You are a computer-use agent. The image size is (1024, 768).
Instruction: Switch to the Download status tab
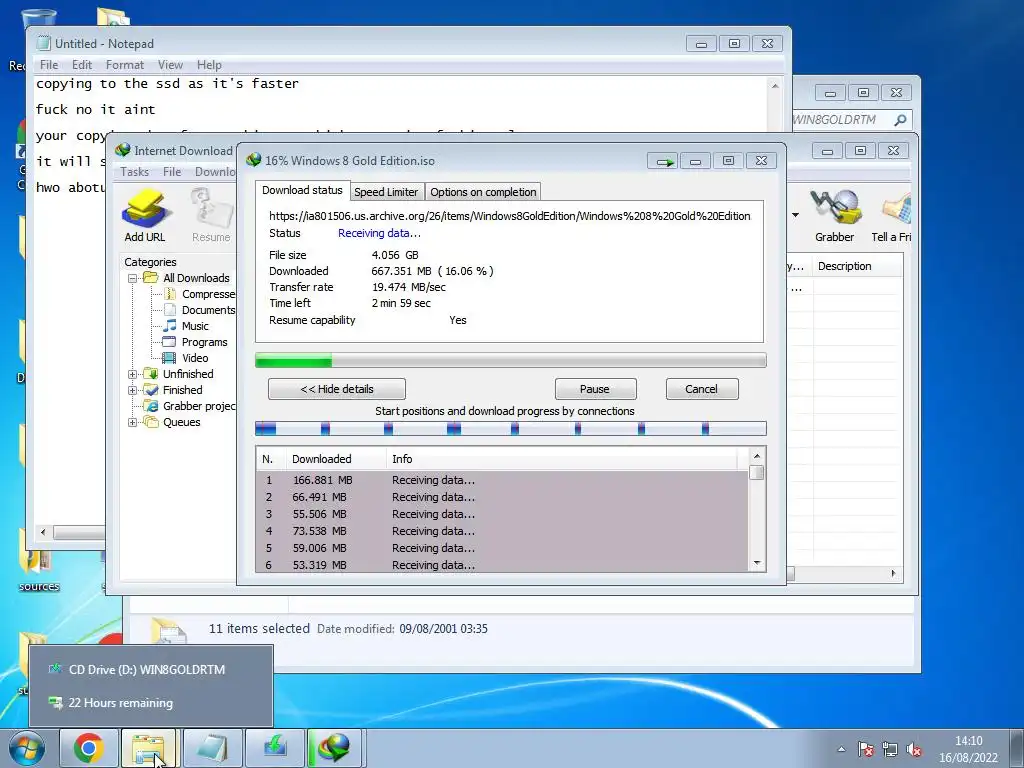tap(302, 190)
